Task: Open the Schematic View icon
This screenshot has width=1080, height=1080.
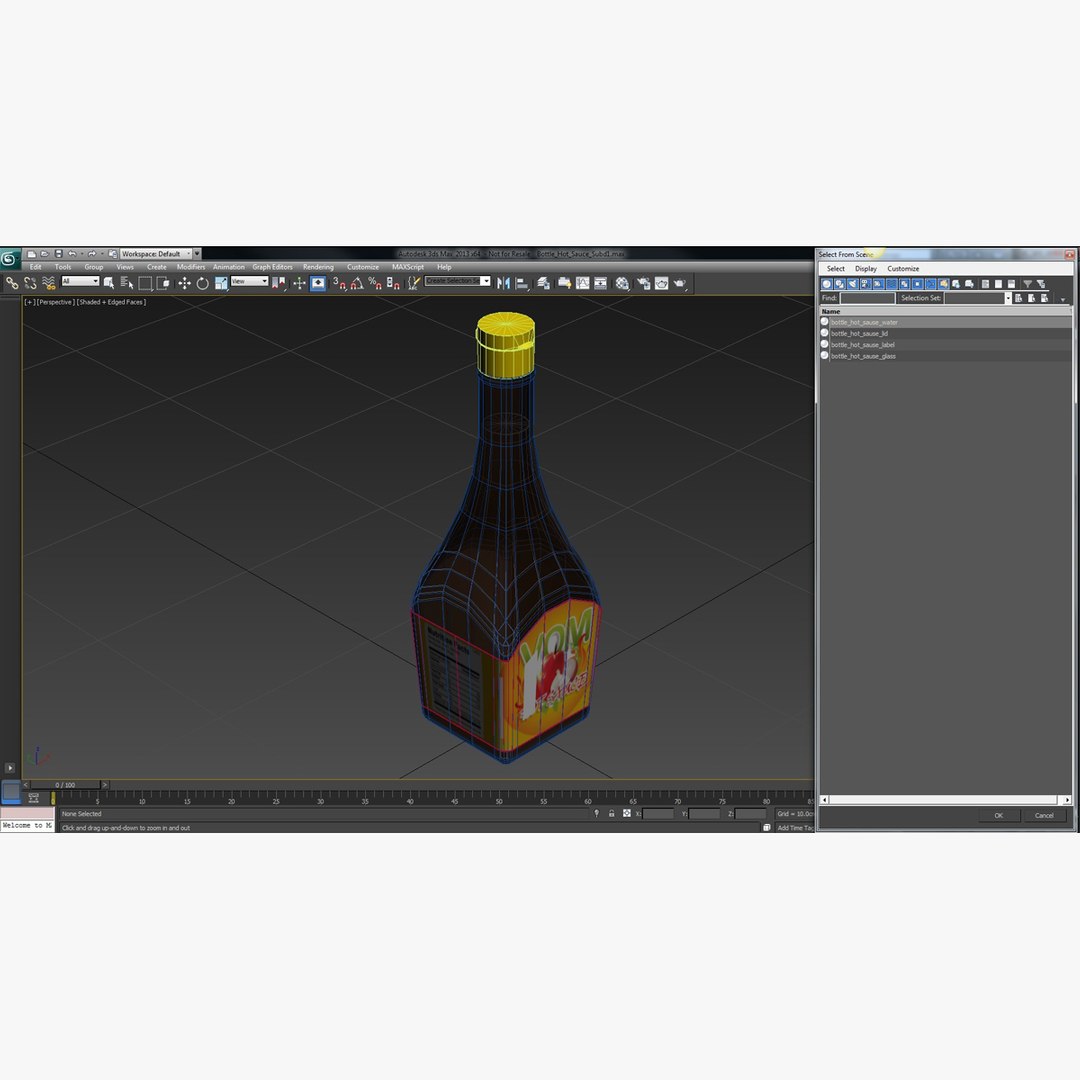Action: coord(601,283)
